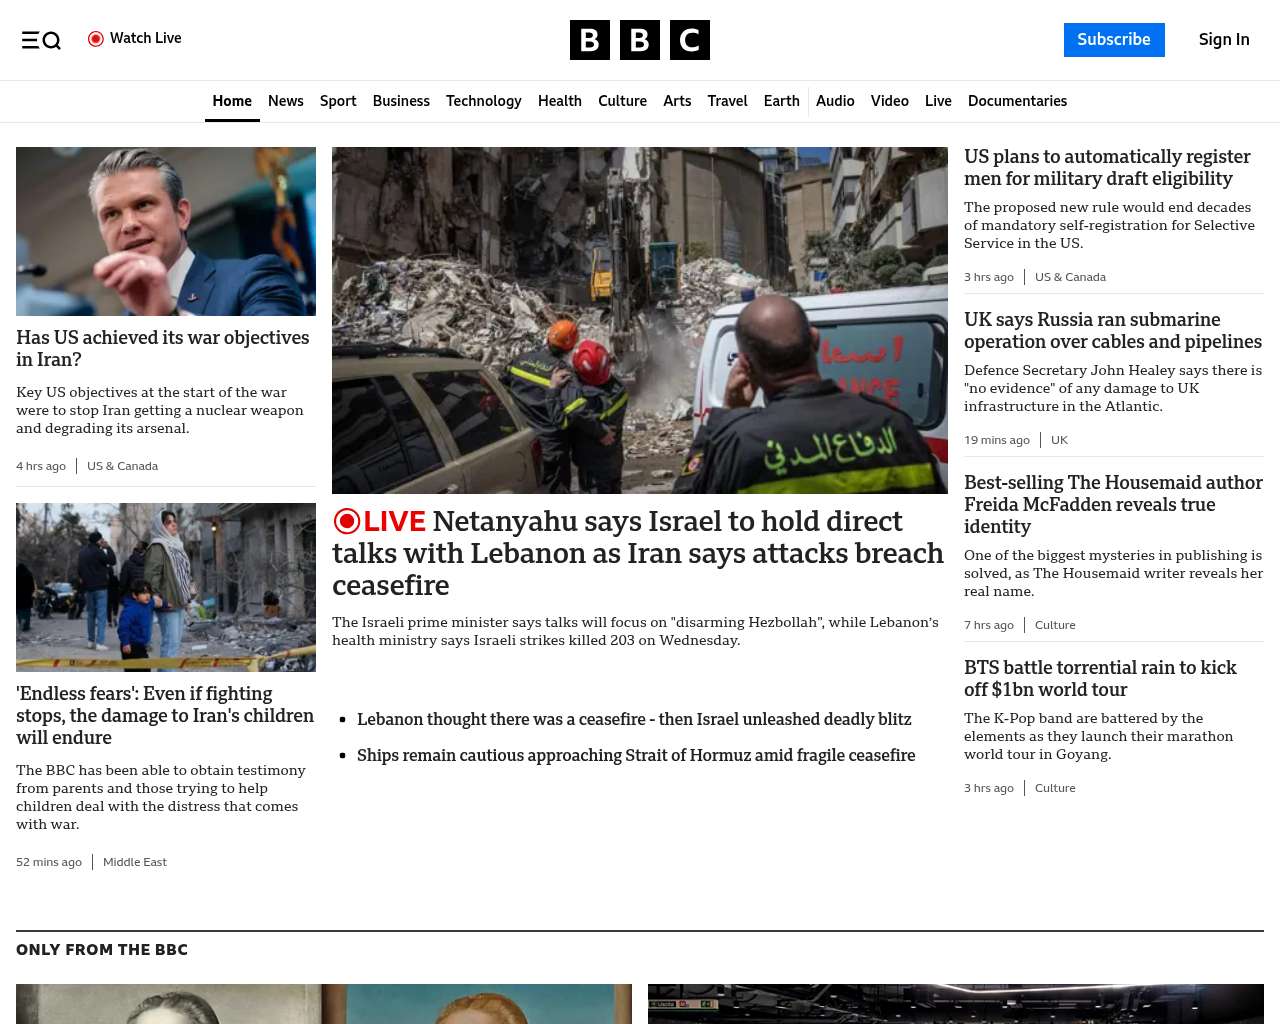The image size is (1280, 1024).
Task: Read the Russia submarine operation story
Action: click(x=1112, y=331)
